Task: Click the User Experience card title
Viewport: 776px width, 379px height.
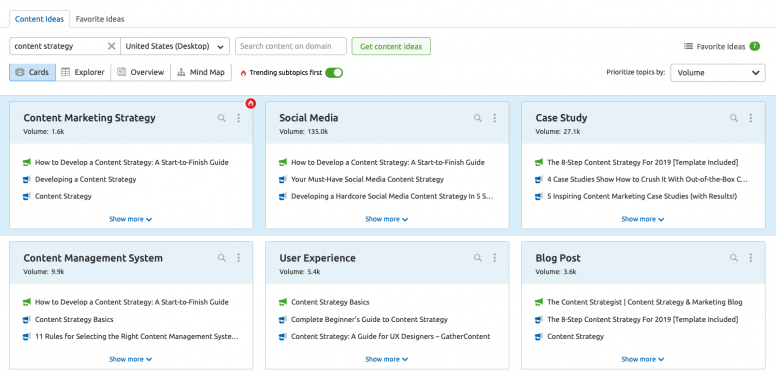Action: click(317, 258)
